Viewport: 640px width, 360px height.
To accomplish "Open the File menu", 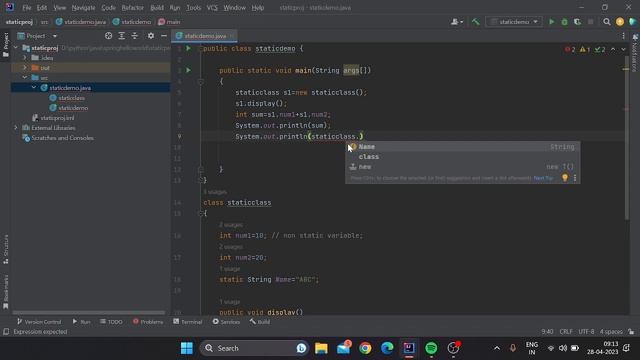I will [x=27, y=8].
